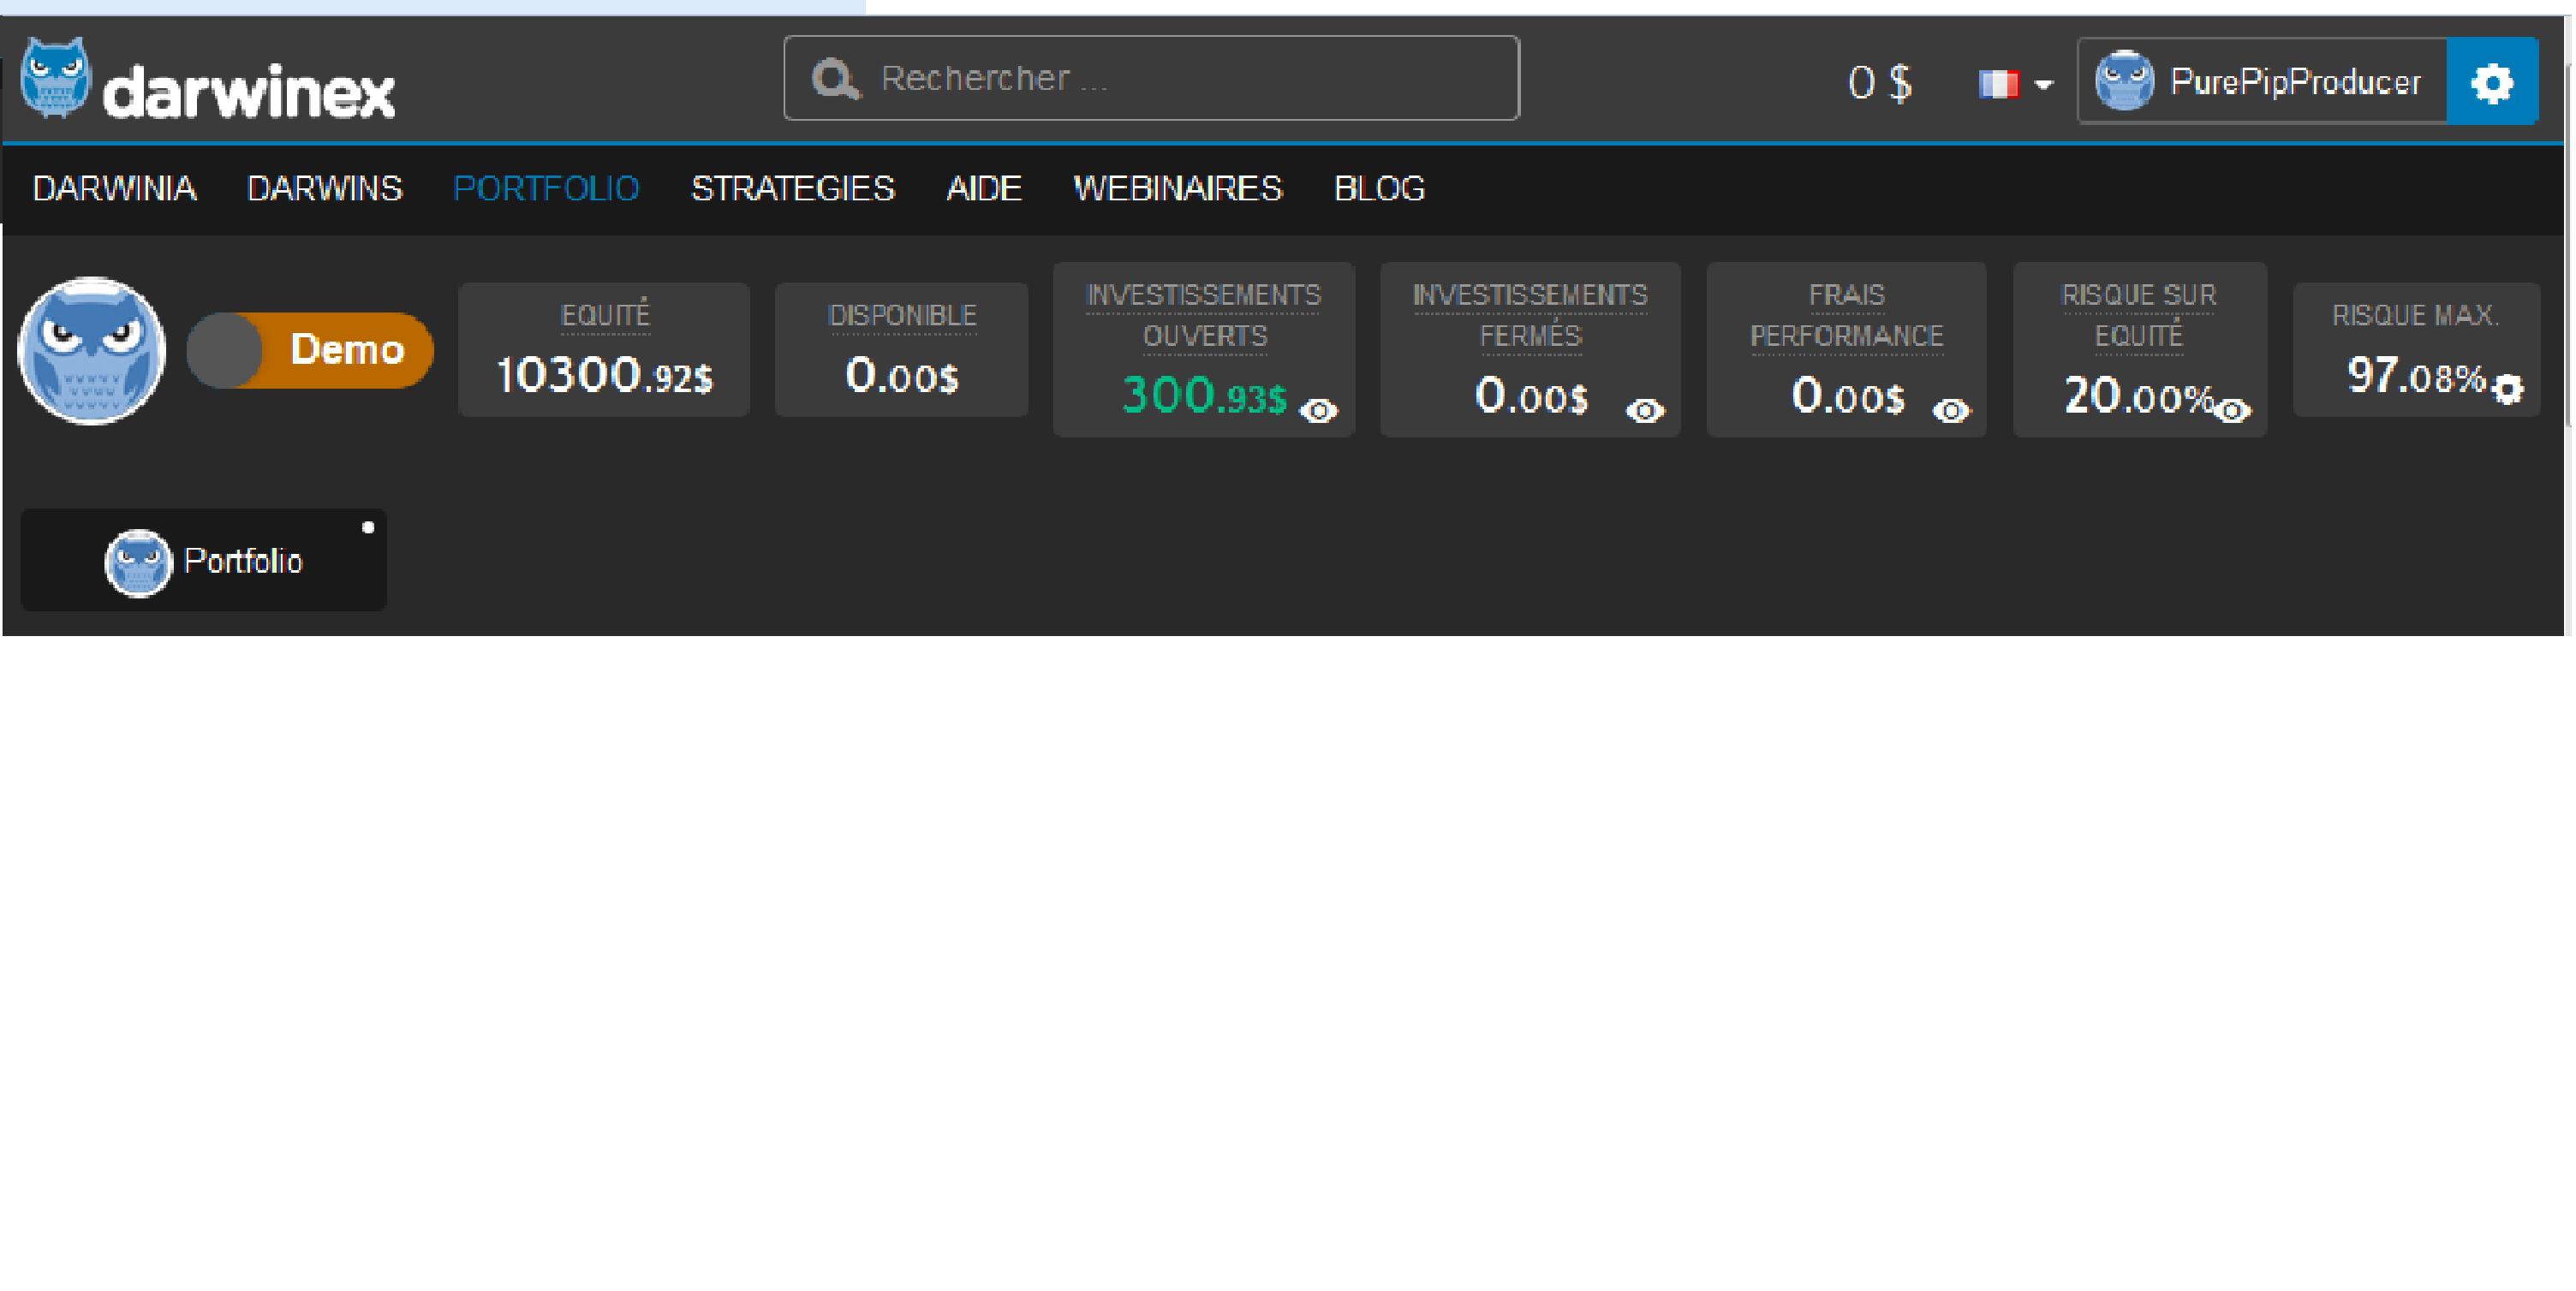Open the WEBINAIRES link
The height and width of the screenshot is (1291, 2576).
pyautogui.click(x=1177, y=188)
